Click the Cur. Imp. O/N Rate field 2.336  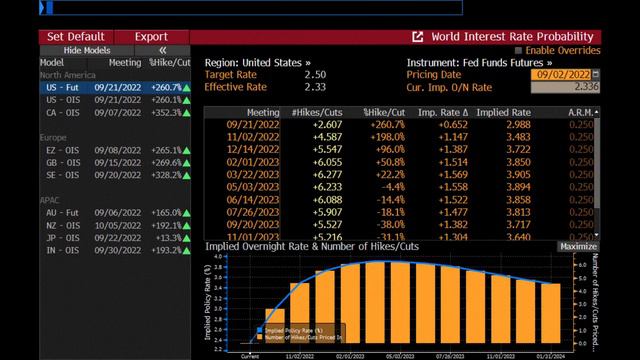coord(565,87)
